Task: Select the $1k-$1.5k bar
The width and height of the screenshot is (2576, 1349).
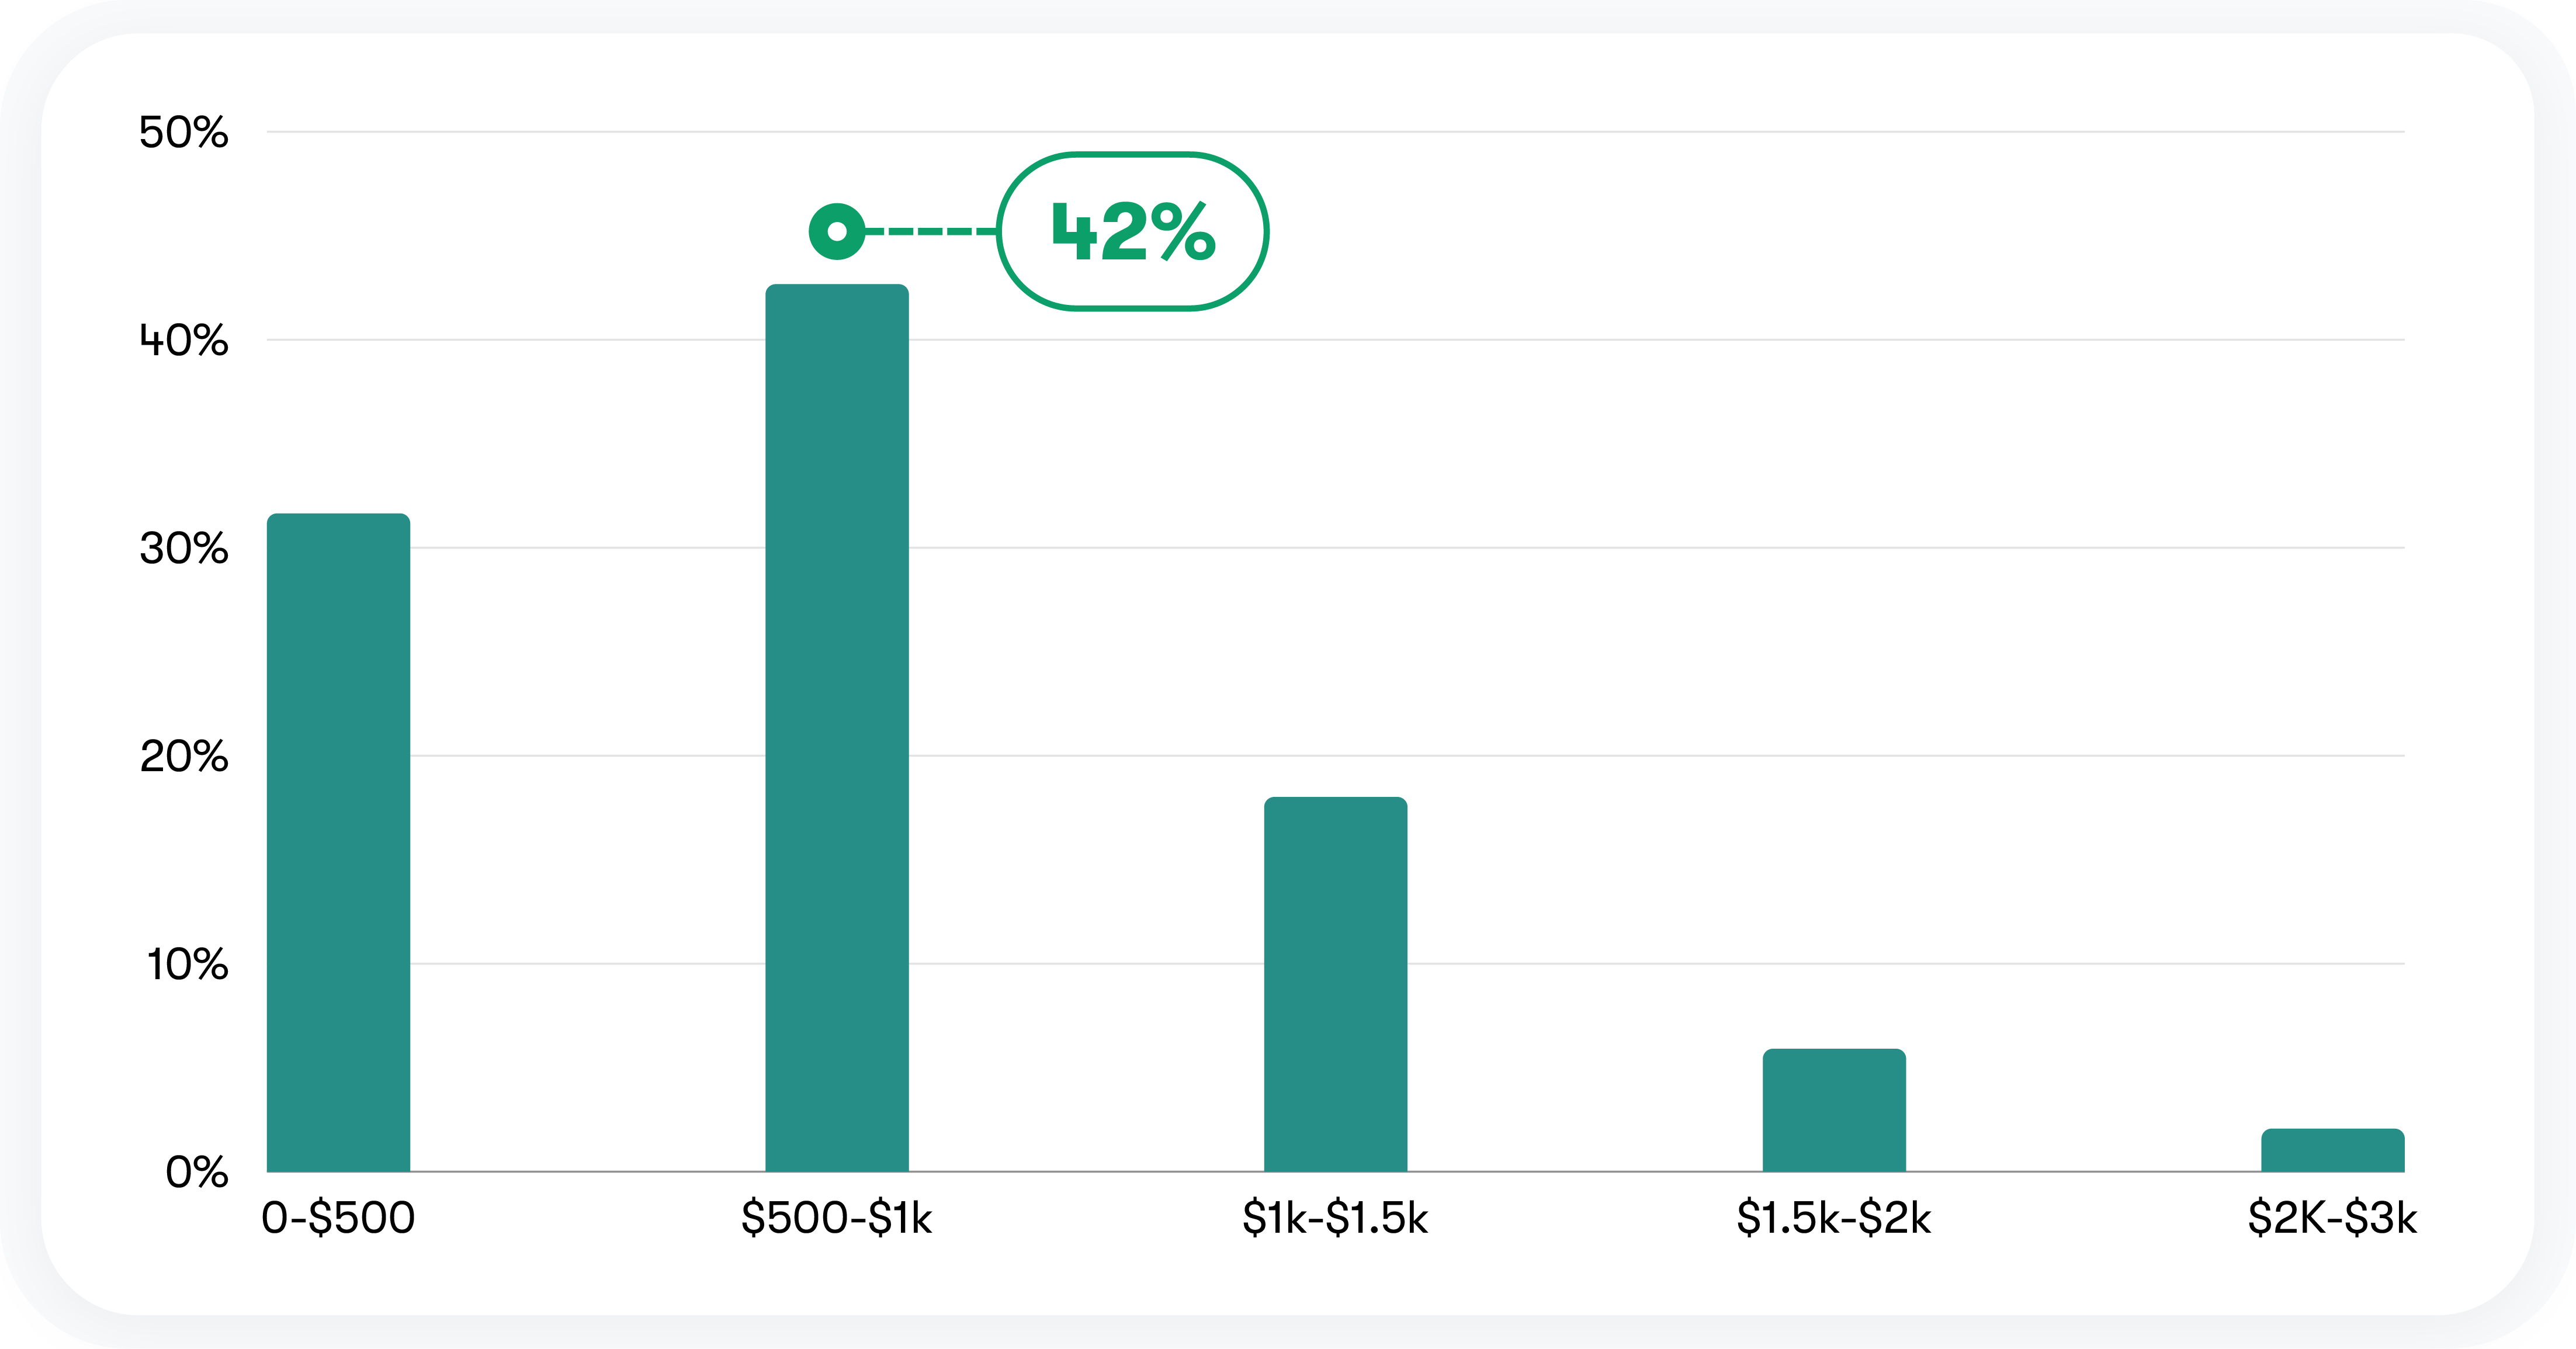Action: [1335, 984]
